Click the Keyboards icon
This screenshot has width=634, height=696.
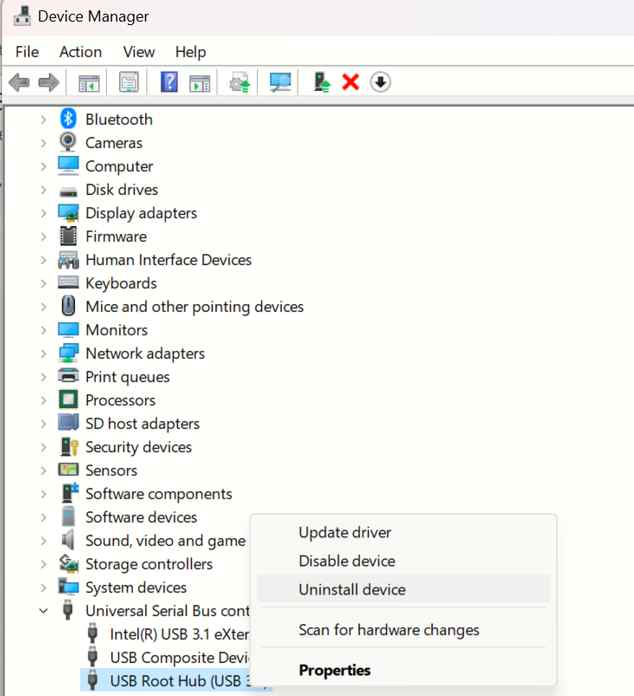(68, 283)
